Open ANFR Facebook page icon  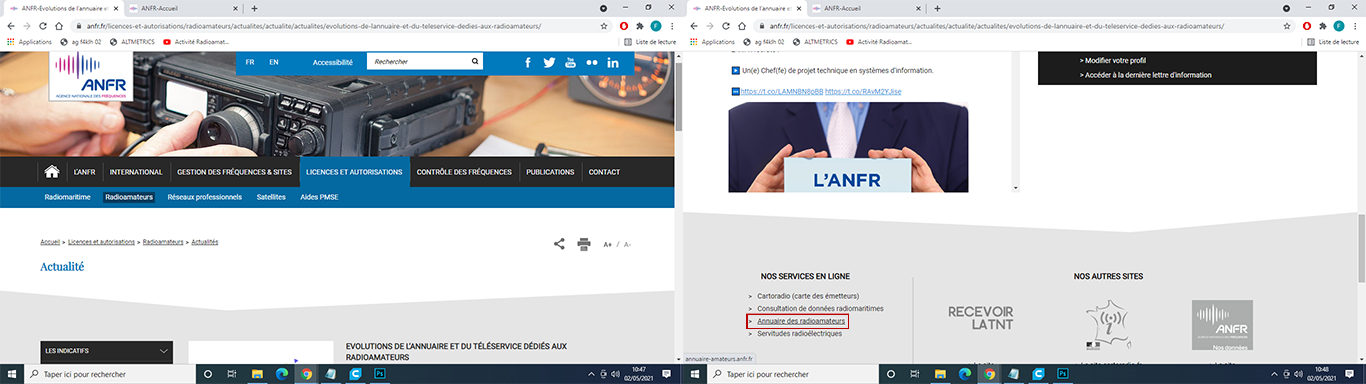tap(527, 62)
